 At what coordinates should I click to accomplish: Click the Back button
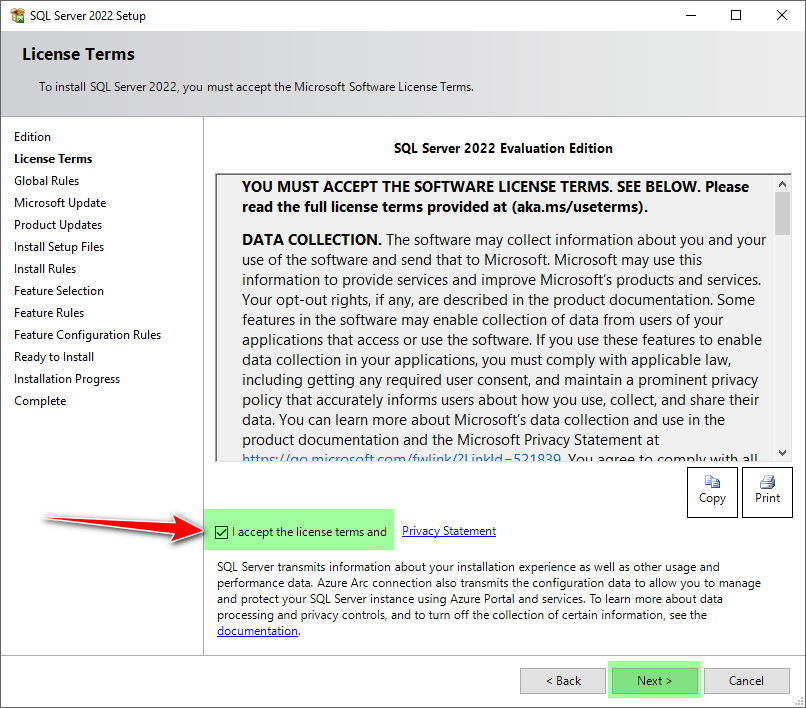[x=563, y=681]
